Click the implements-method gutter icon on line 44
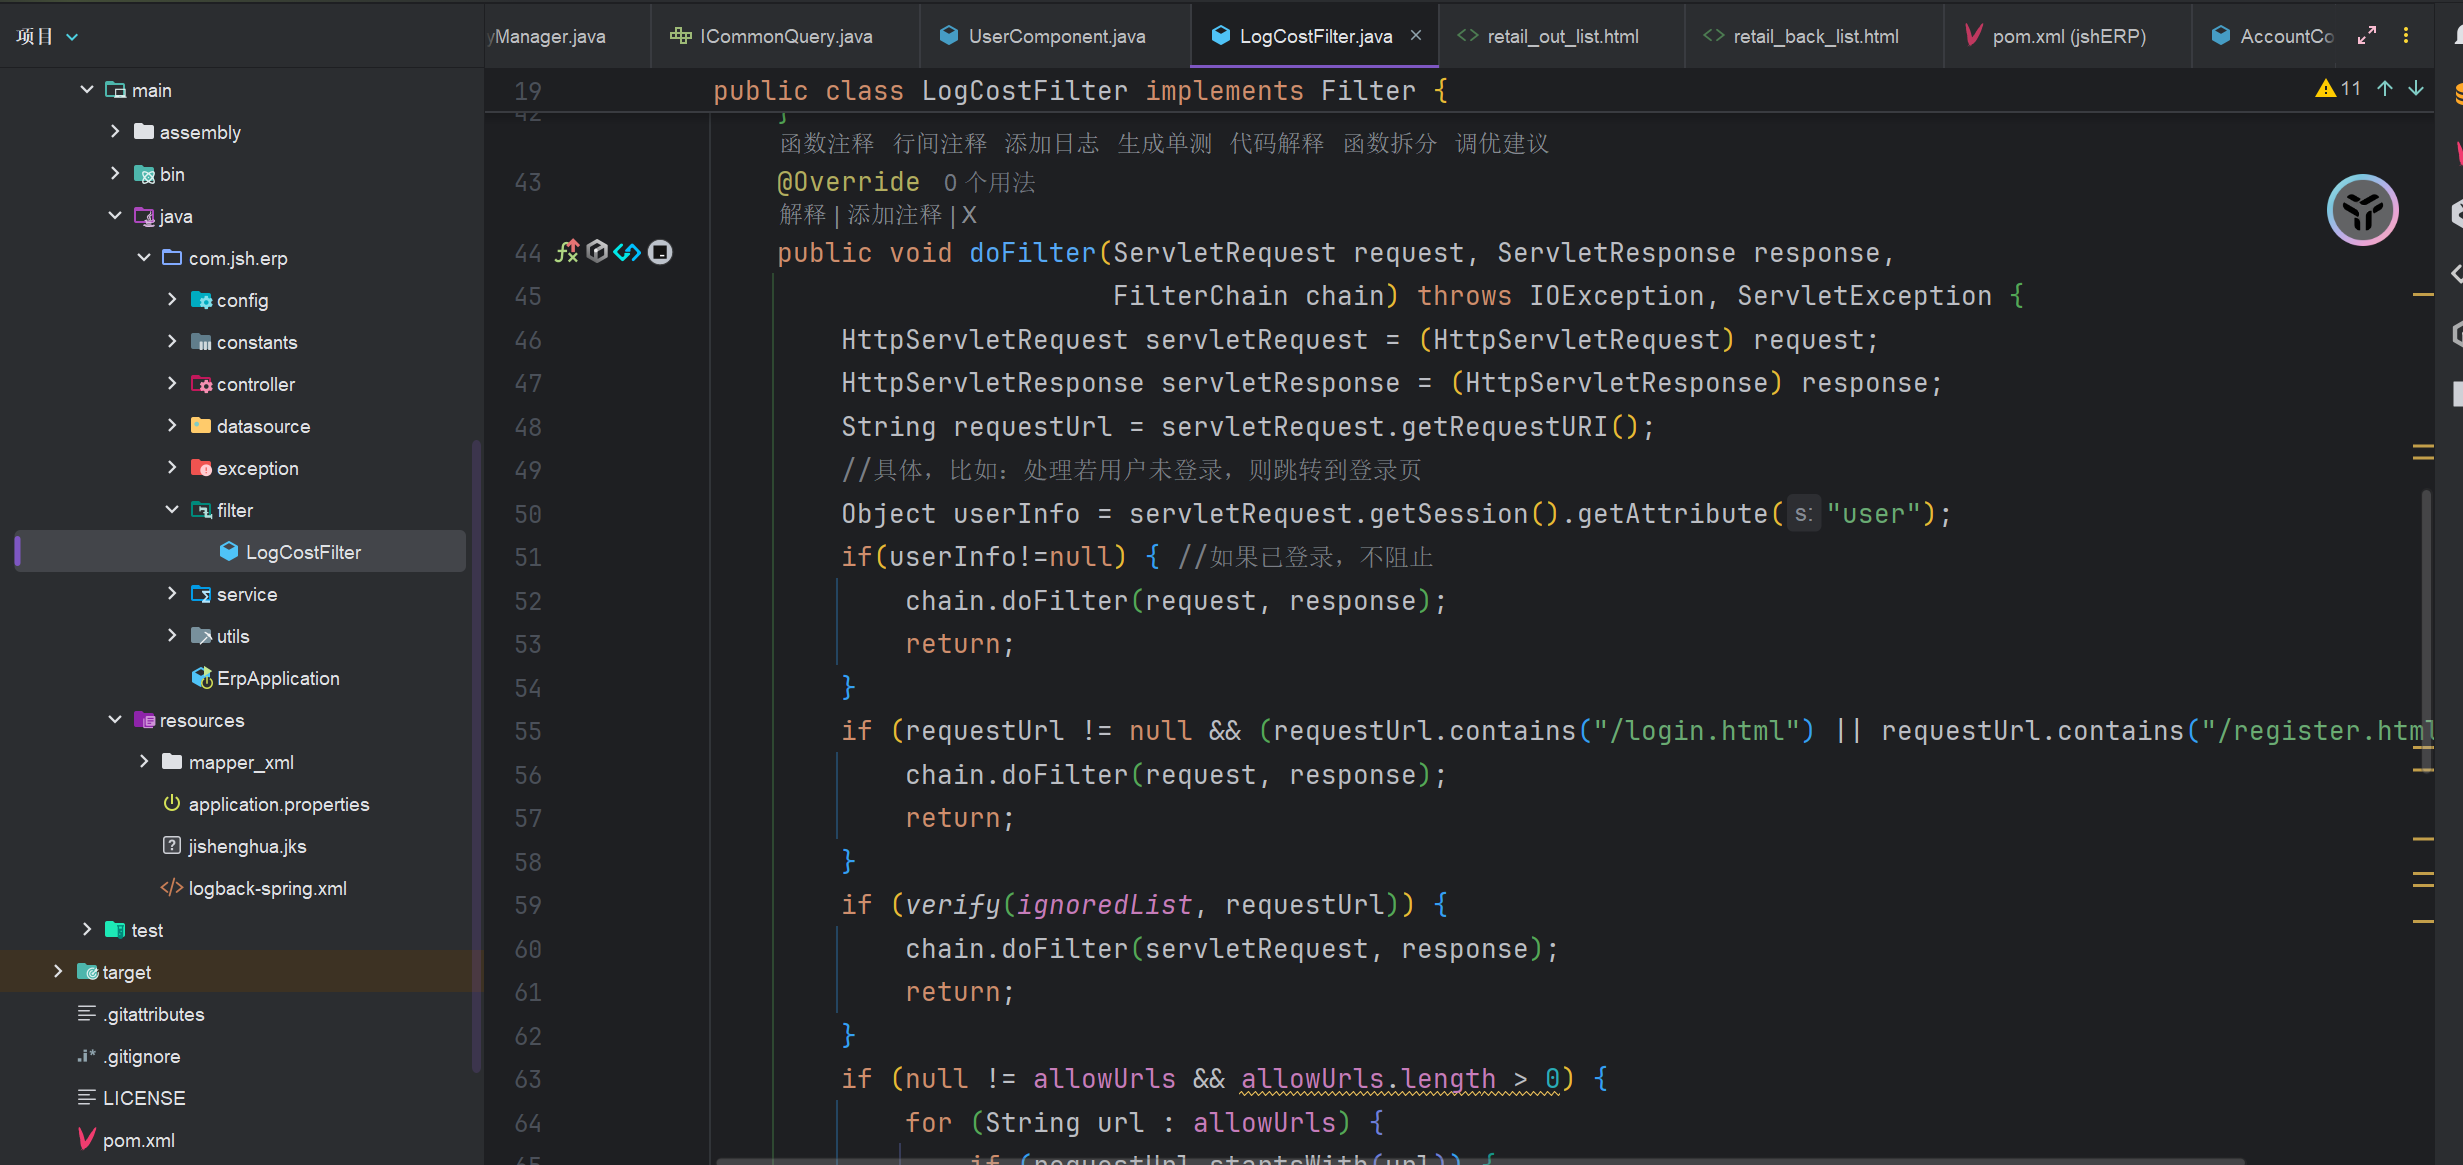2463x1165 pixels. 567,252
